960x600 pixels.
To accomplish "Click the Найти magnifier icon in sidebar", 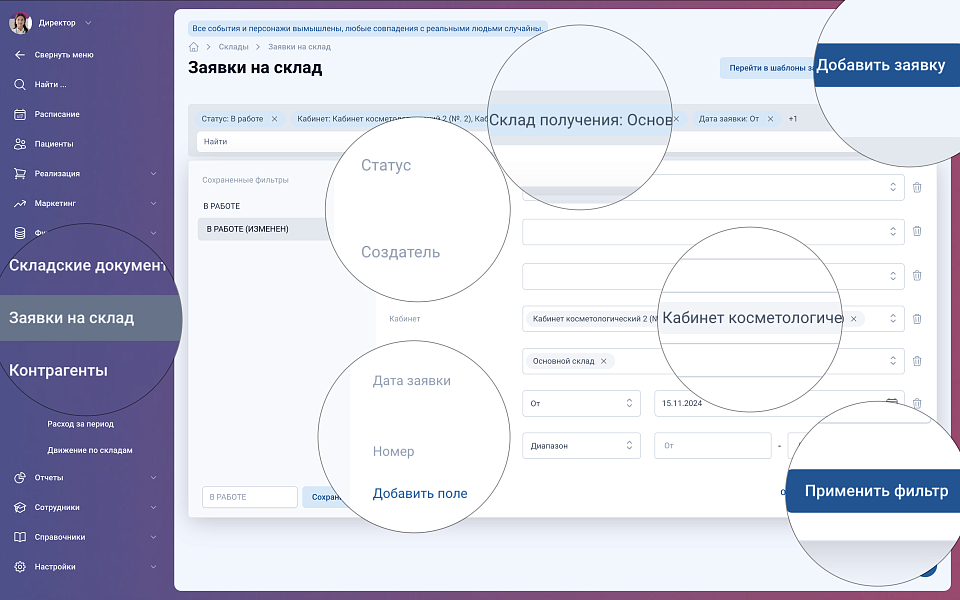I will point(20,84).
